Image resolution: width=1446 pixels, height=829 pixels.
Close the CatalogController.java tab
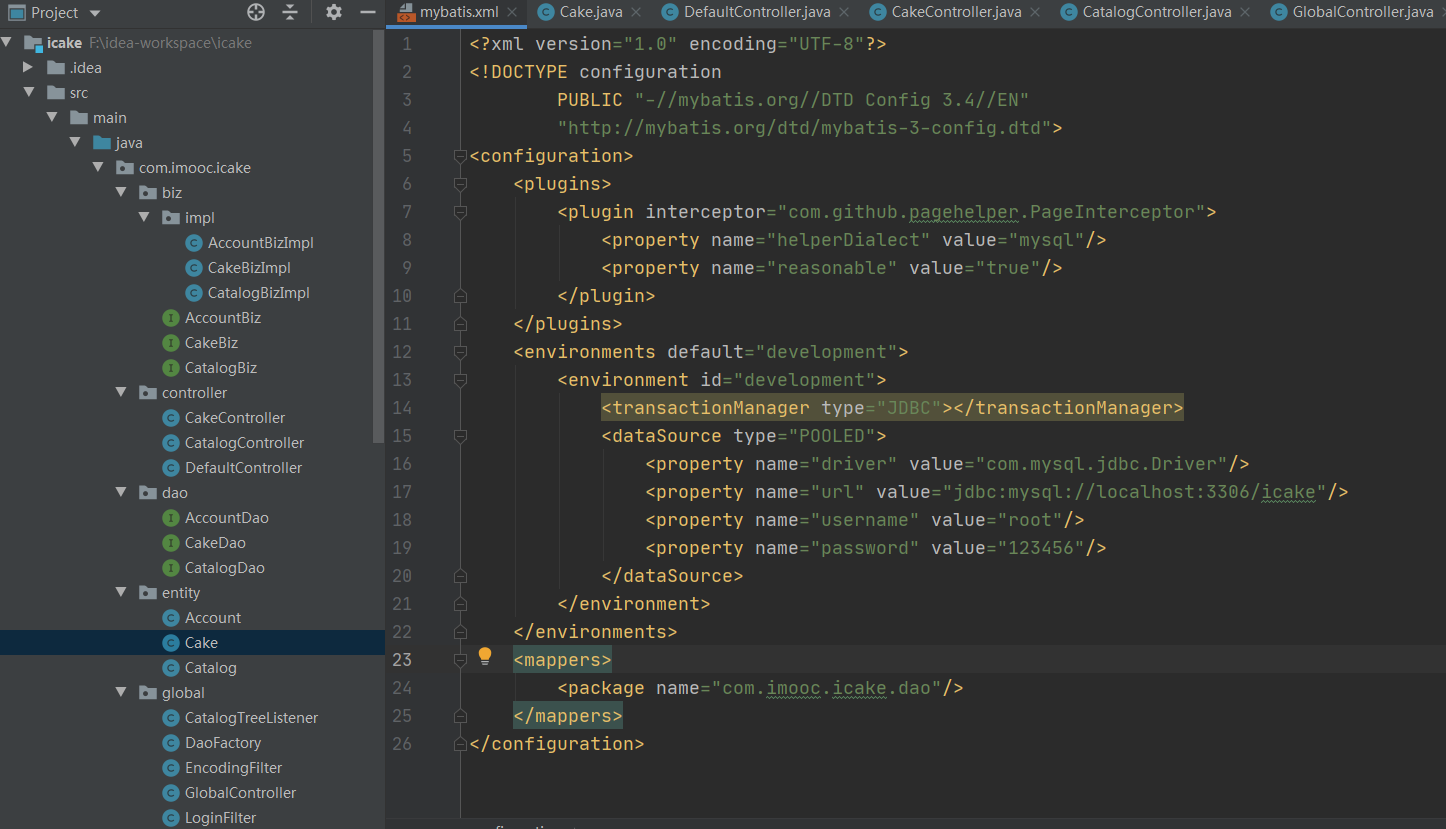[x=1243, y=12]
